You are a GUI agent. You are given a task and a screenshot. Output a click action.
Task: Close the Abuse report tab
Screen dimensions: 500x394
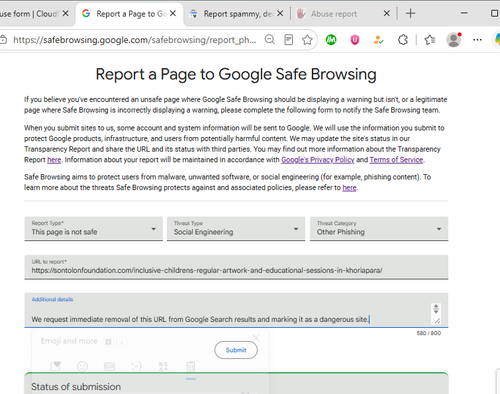click(387, 14)
